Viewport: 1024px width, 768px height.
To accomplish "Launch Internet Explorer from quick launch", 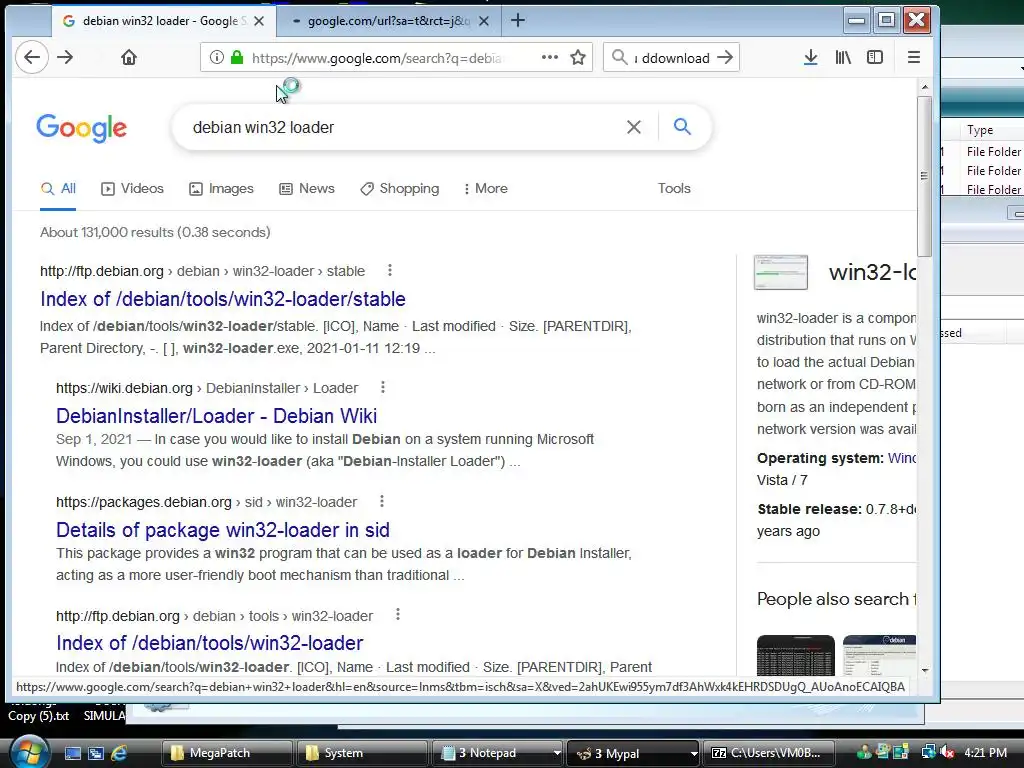I will point(120,753).
